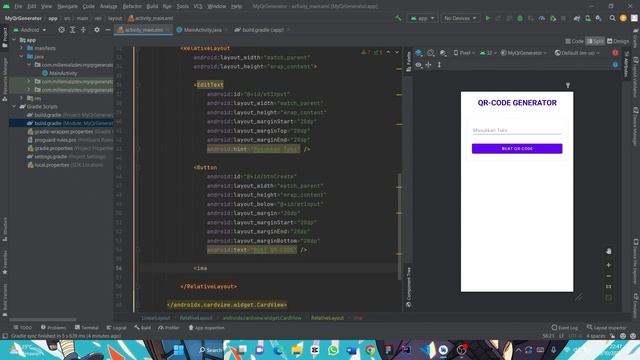Click the purple QR code button in preview
Screen dimensions: 640x360
pos(517,149)
